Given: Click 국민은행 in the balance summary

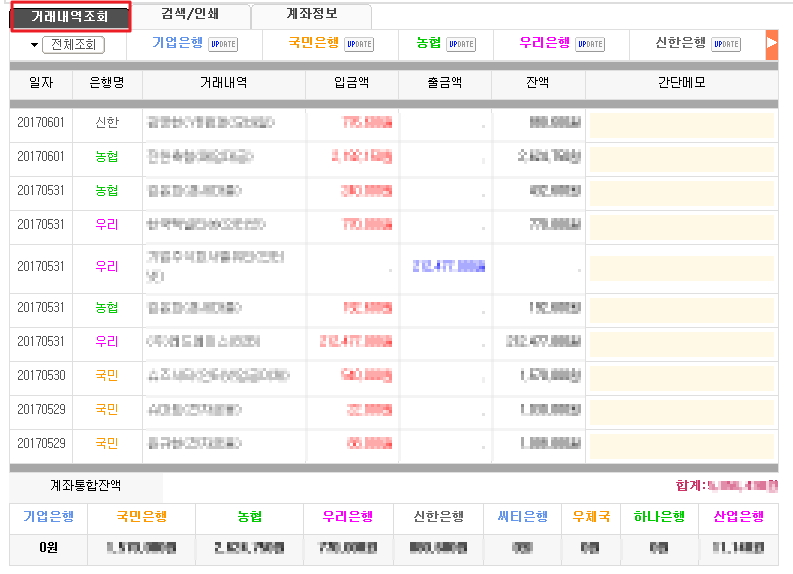Looking at the screenshot, I should [x=142, y=517].
